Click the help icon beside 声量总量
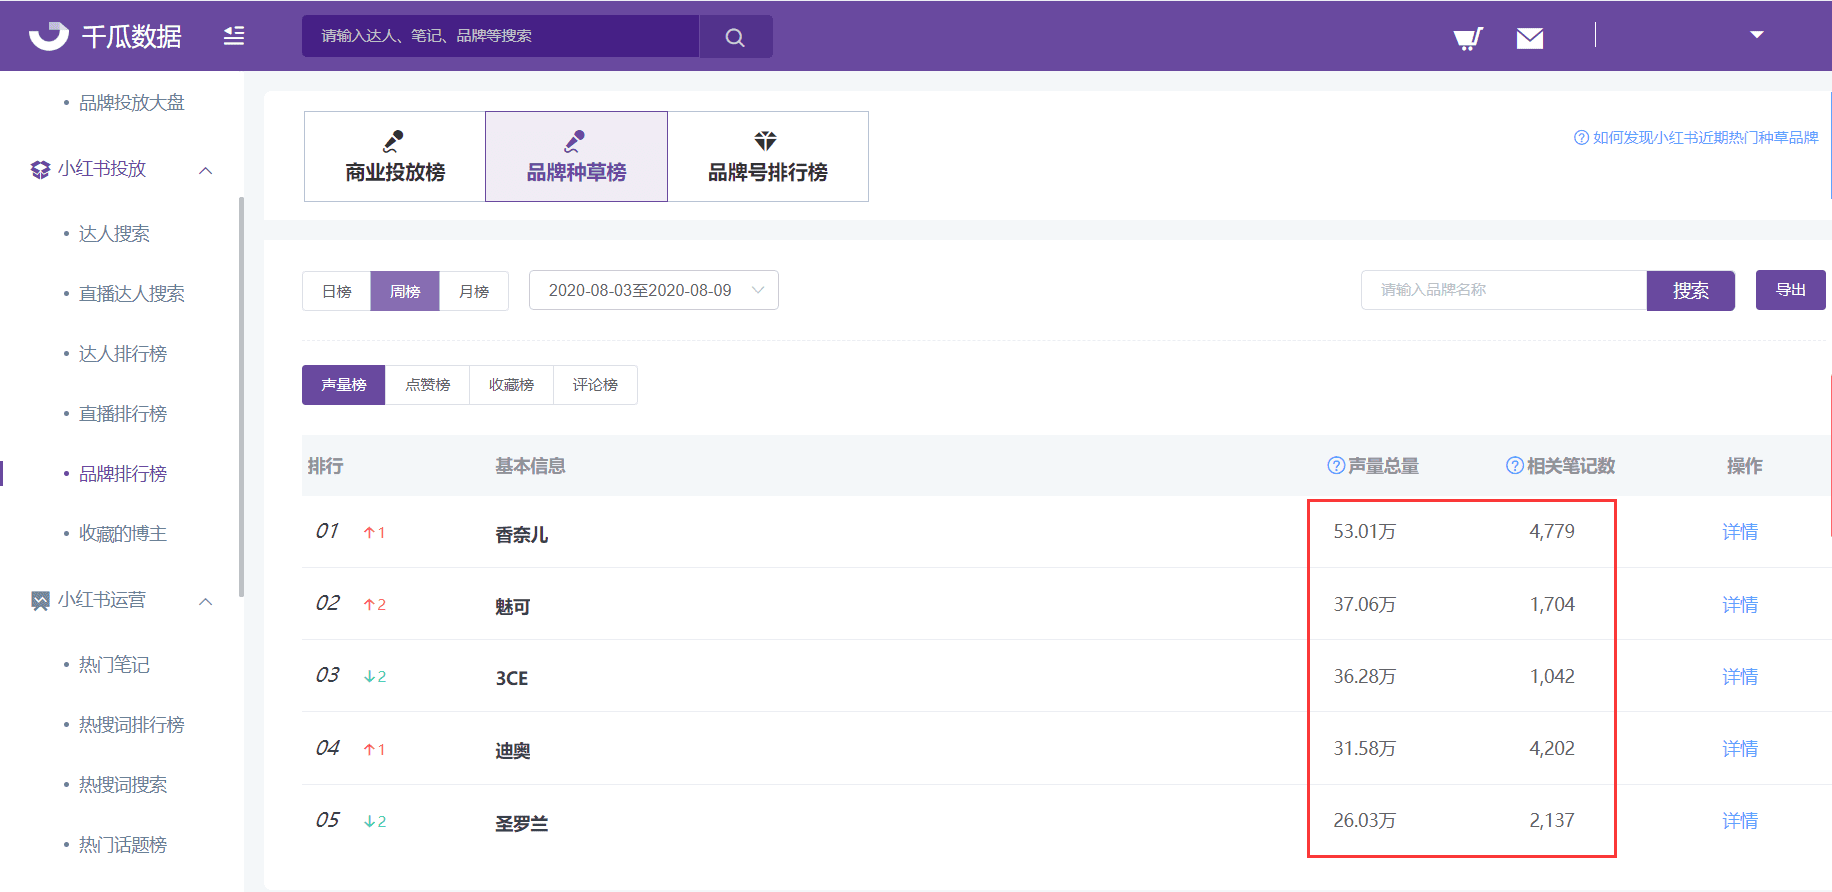Viewport: 1832px width, 892px height. tap(1335, 465)
